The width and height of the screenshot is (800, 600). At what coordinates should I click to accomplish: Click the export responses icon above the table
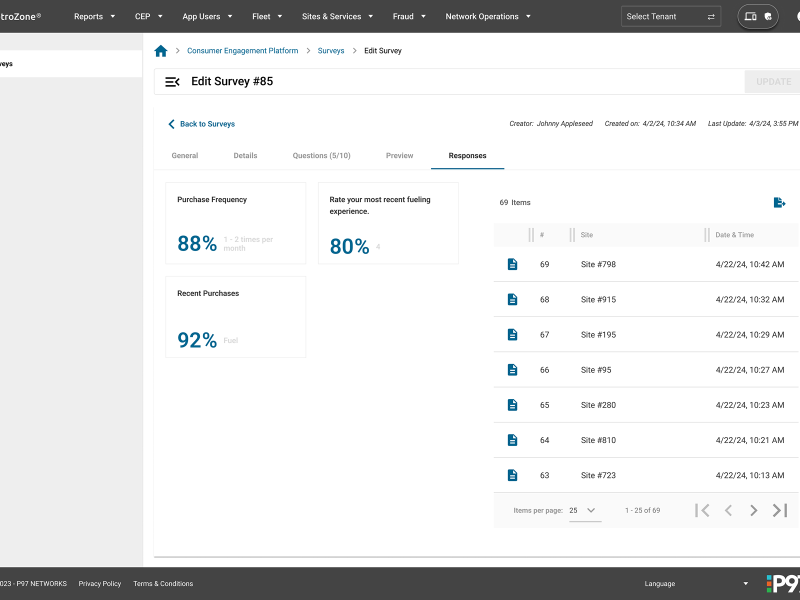[779, 202]
